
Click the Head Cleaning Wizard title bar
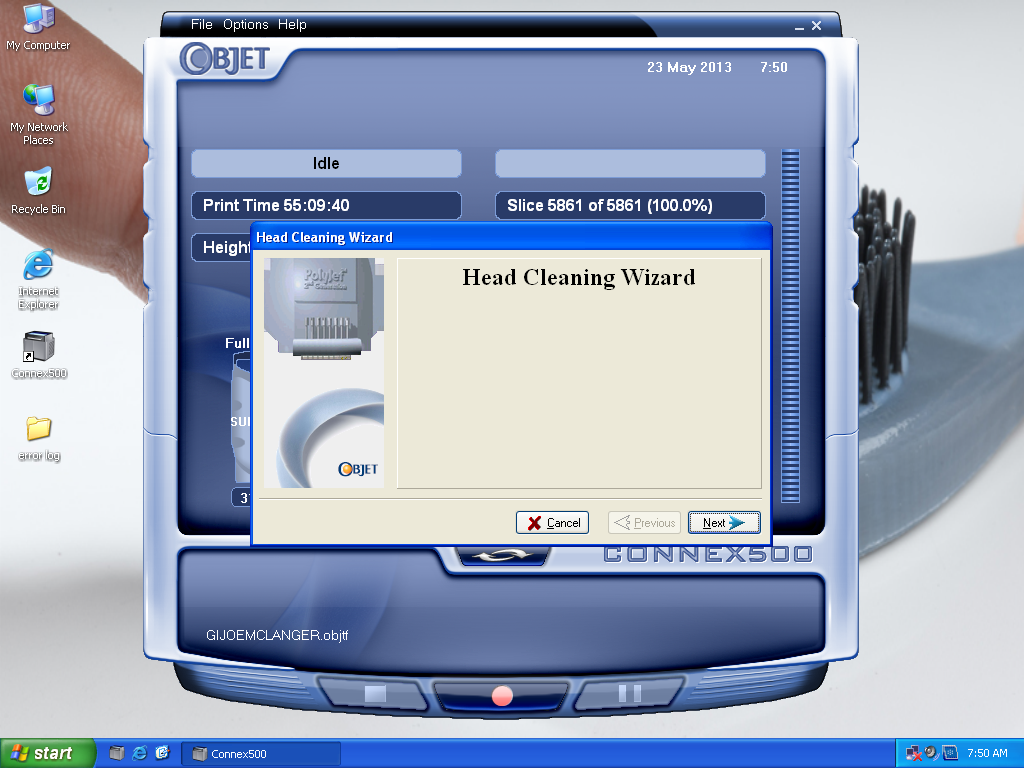point(511,237)
